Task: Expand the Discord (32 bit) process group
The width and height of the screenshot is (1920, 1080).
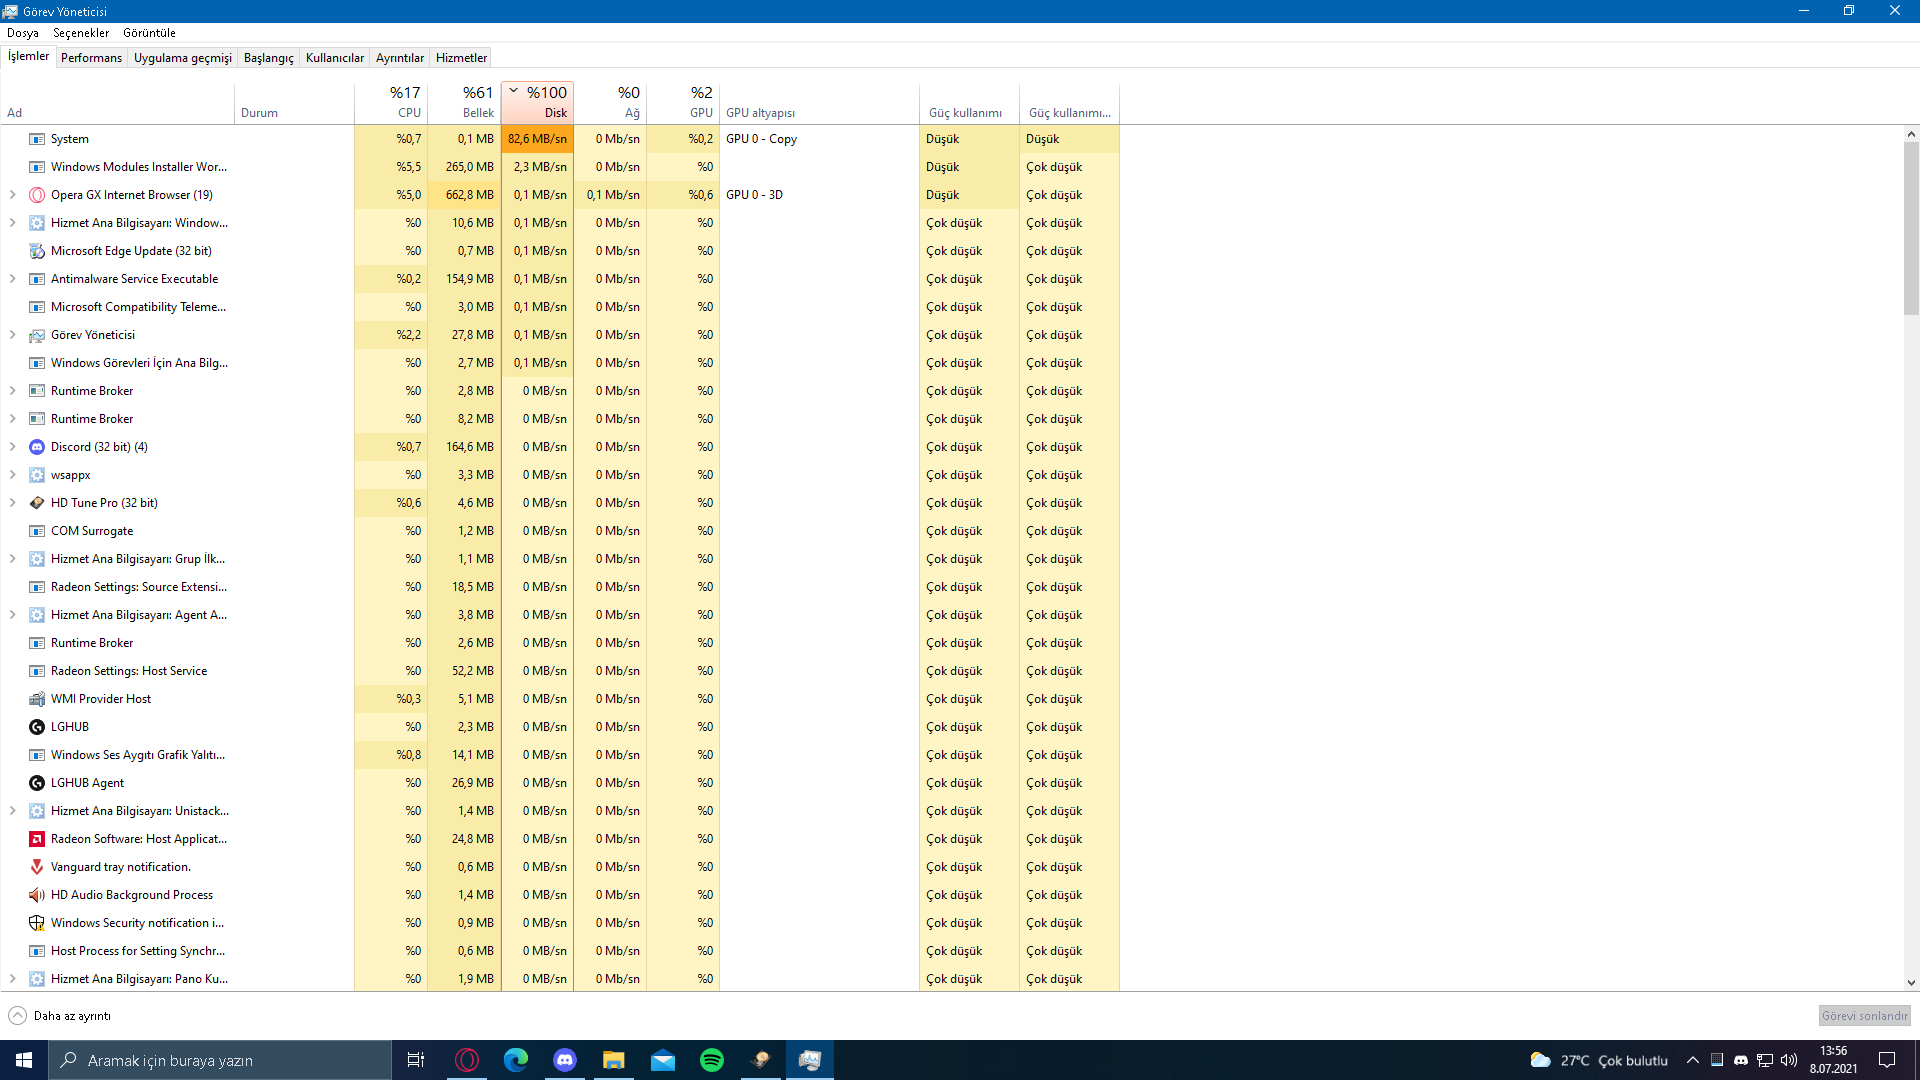Action: coord(12,447)
